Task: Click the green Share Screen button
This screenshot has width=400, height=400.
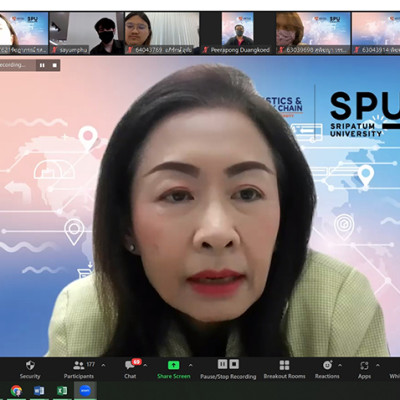Action: click(174, 370)
